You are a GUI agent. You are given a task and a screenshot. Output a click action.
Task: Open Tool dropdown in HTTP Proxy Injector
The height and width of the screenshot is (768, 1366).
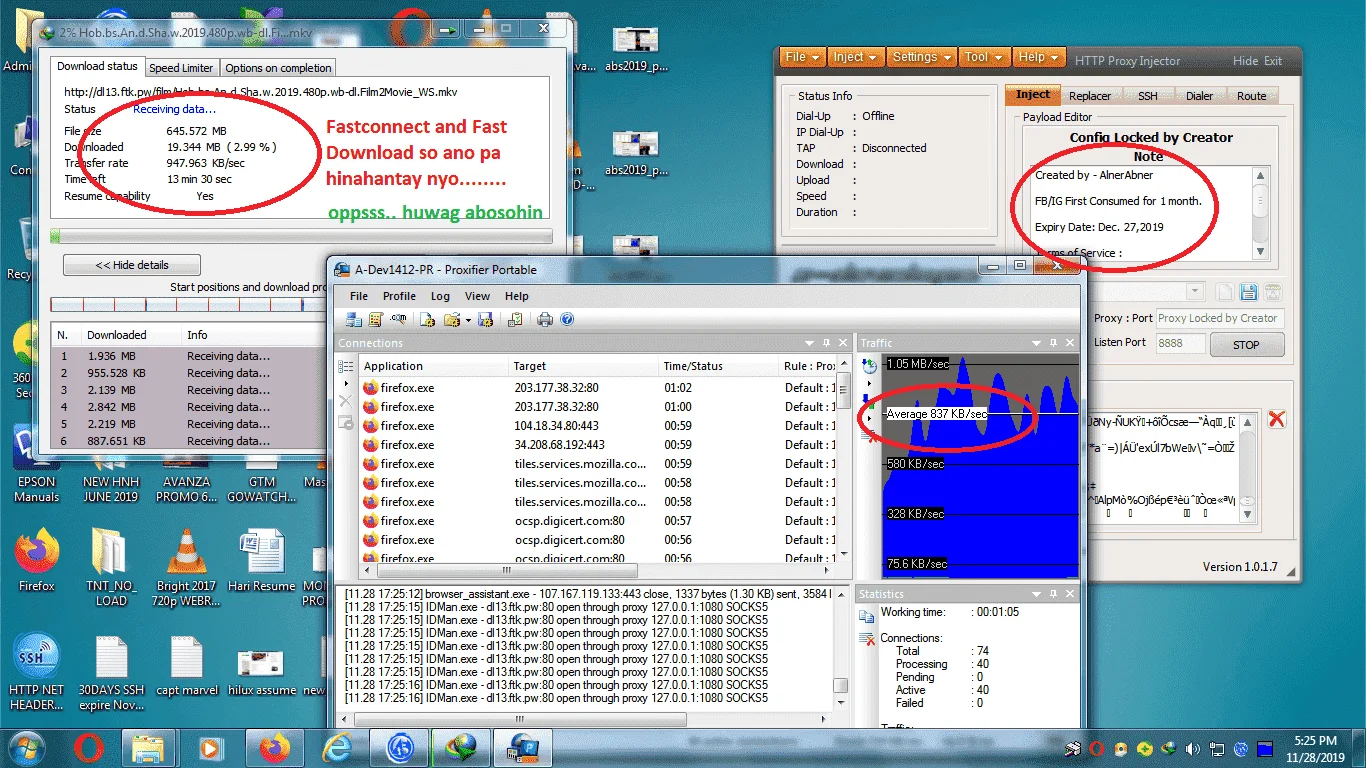point(984,57)
